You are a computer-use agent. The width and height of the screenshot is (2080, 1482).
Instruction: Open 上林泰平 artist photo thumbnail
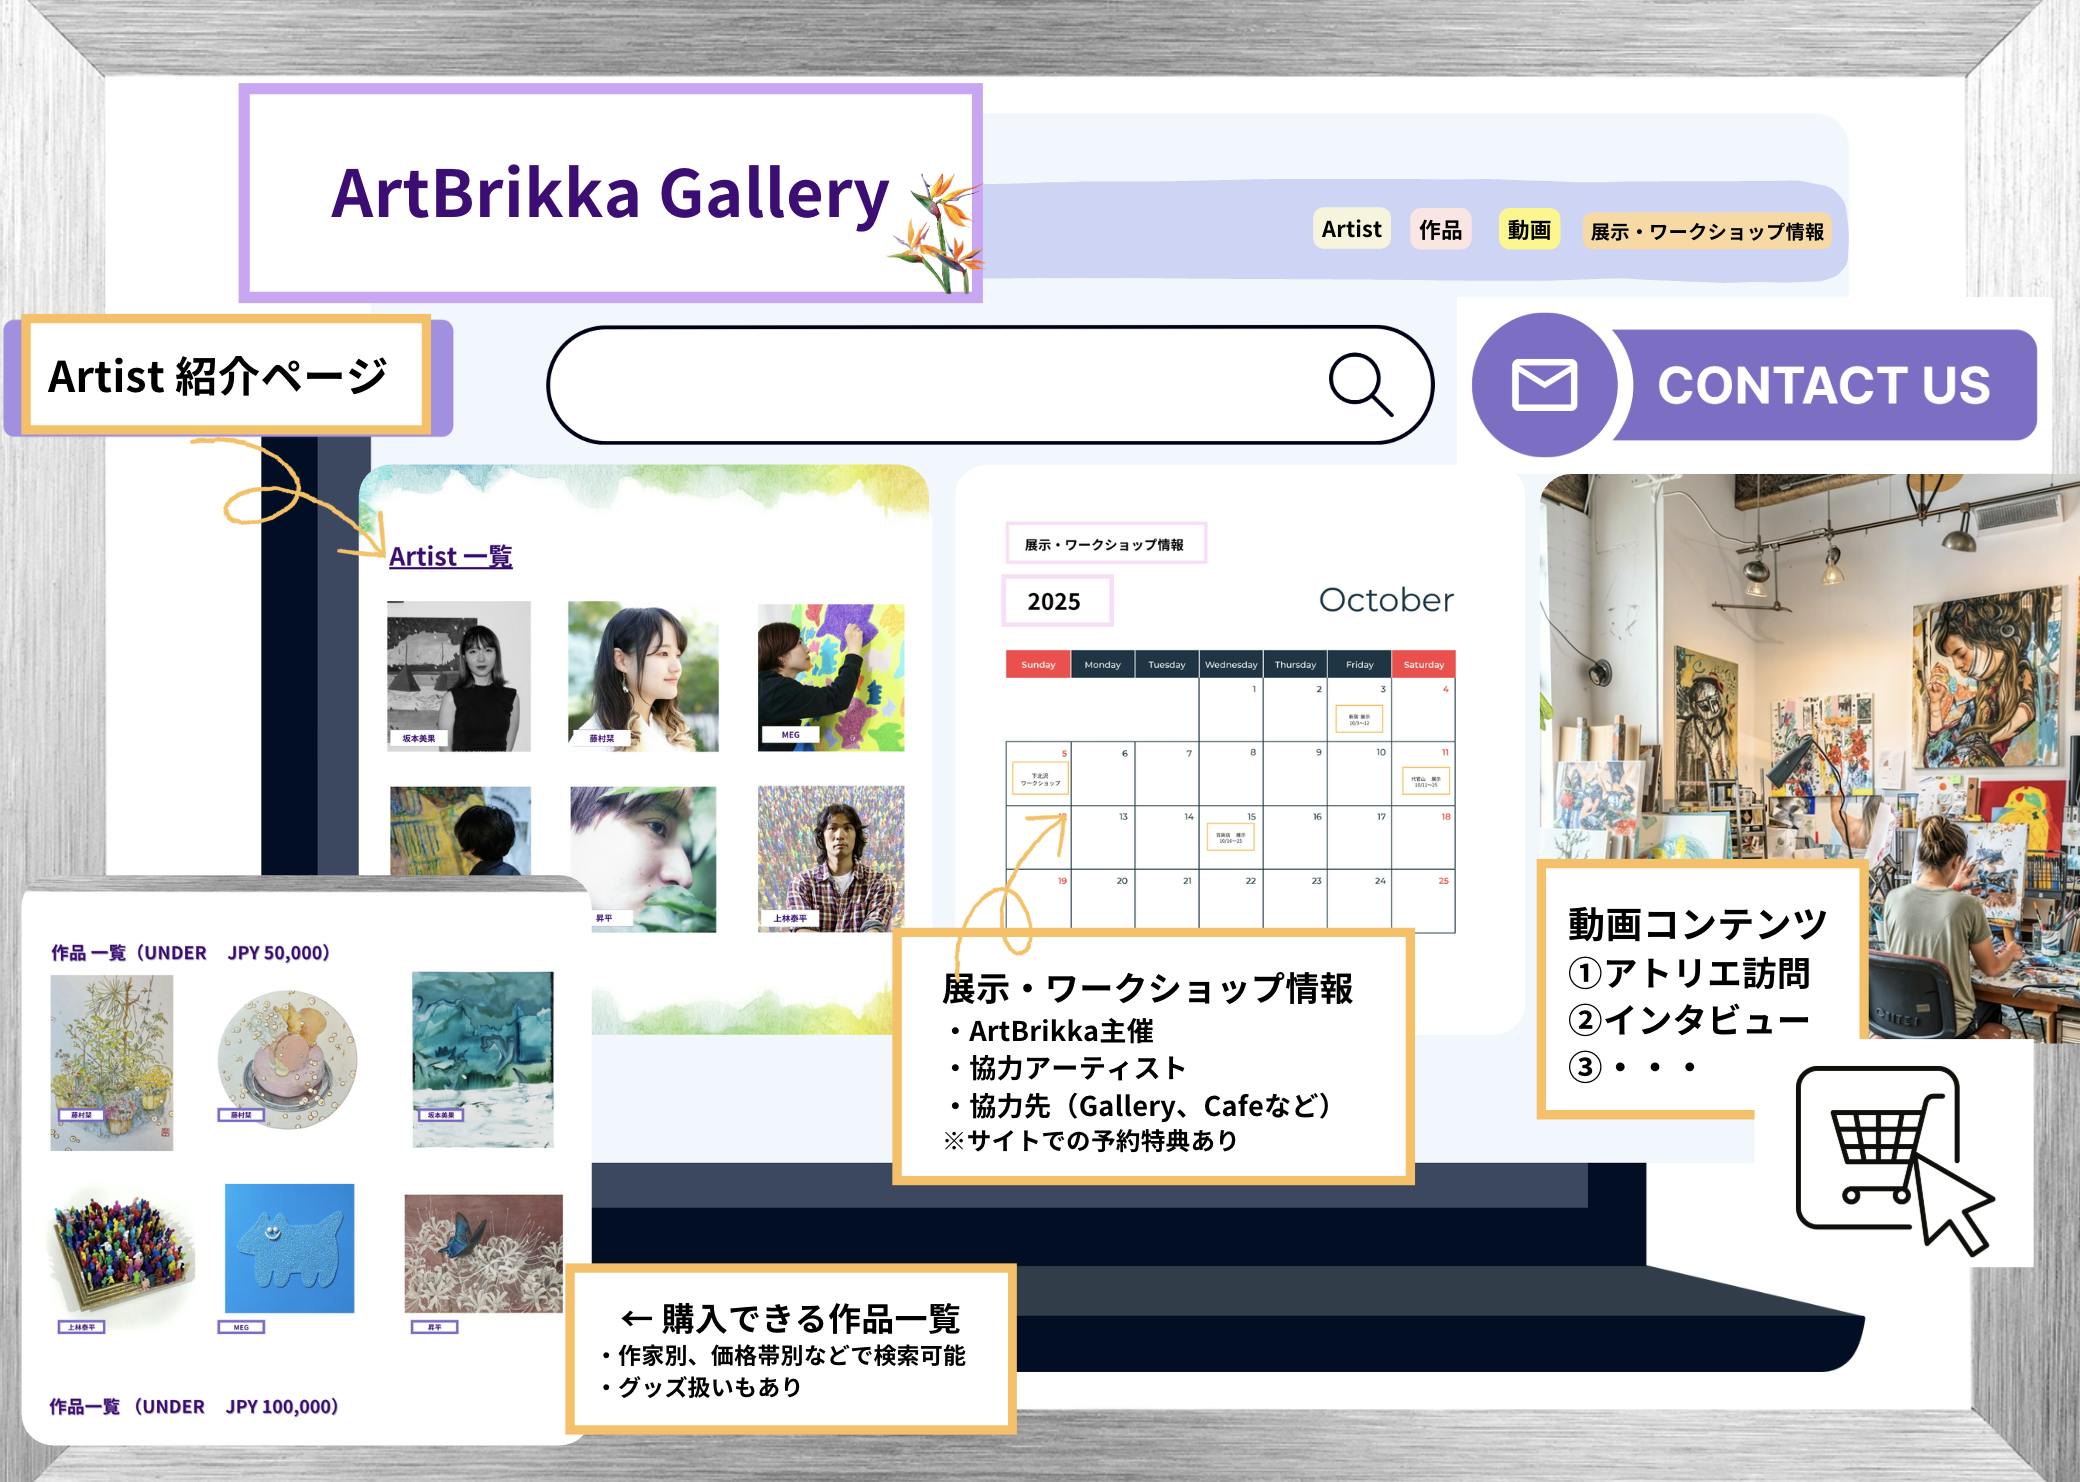831,858
